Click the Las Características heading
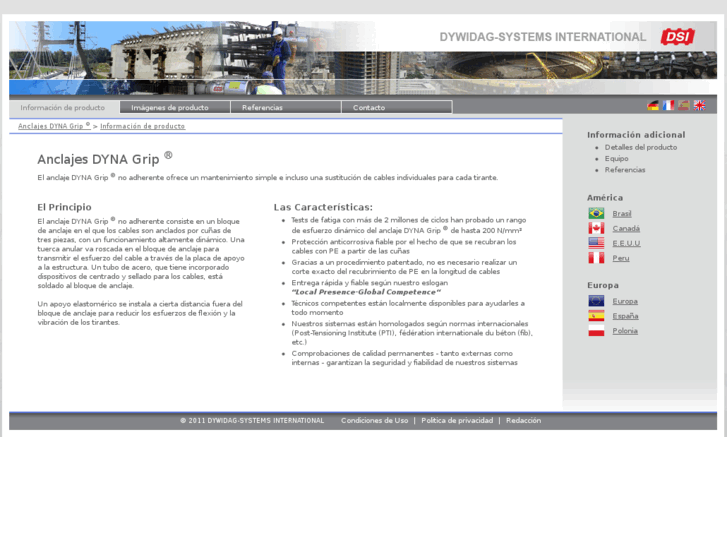 coord(323,207)
